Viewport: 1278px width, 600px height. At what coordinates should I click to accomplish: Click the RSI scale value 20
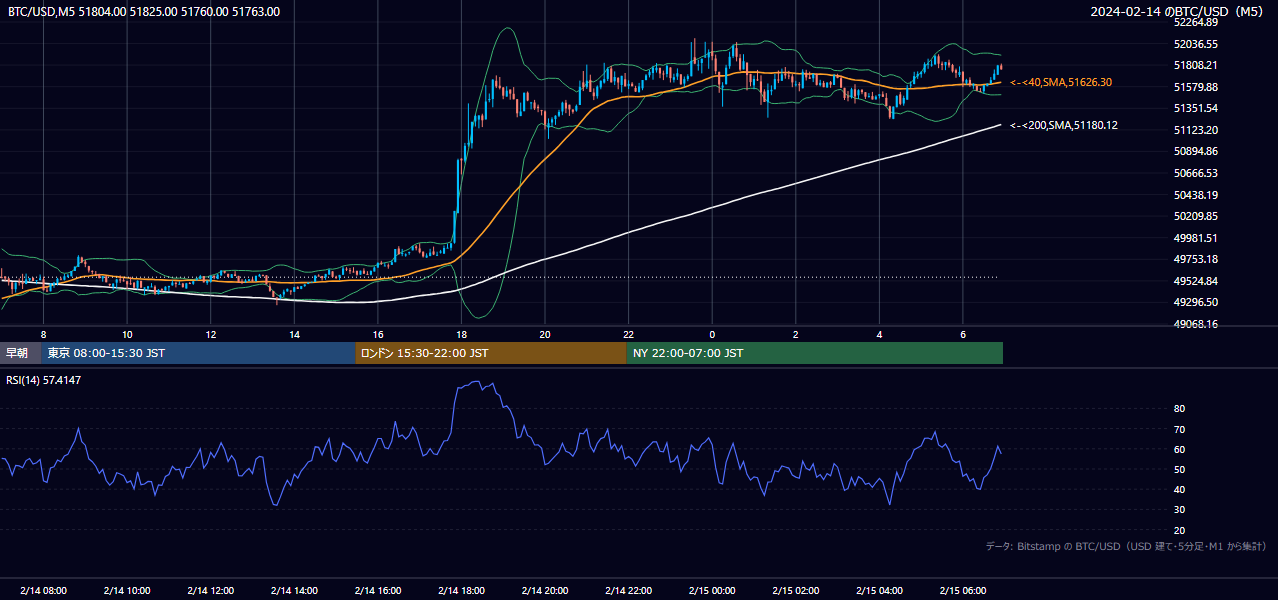pos(1179,530)
